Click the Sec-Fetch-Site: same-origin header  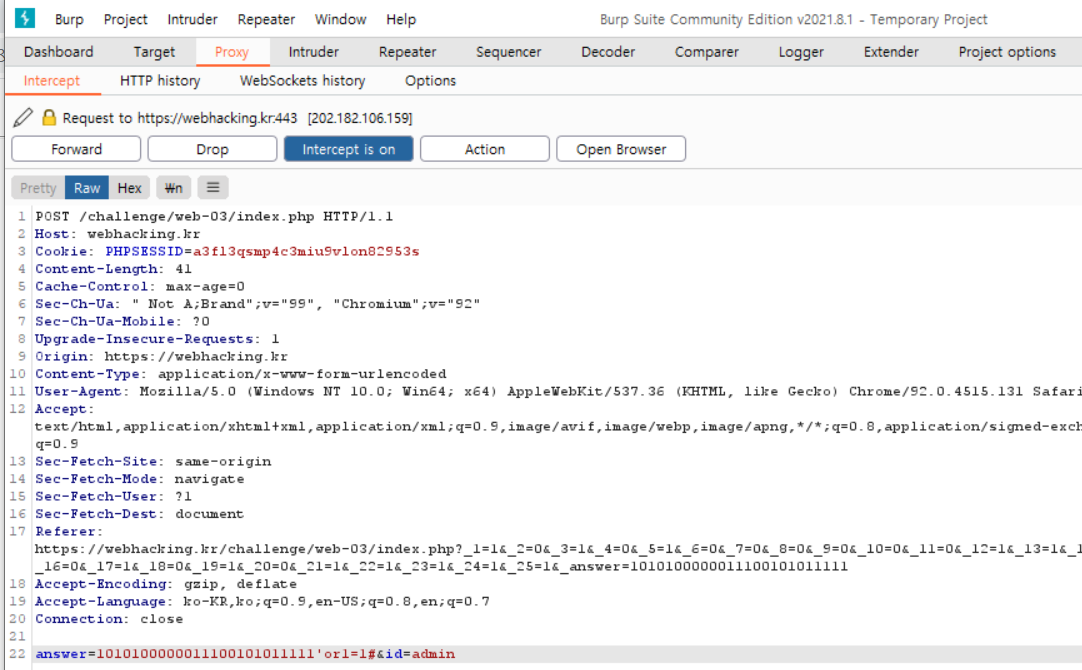[153, 462]
